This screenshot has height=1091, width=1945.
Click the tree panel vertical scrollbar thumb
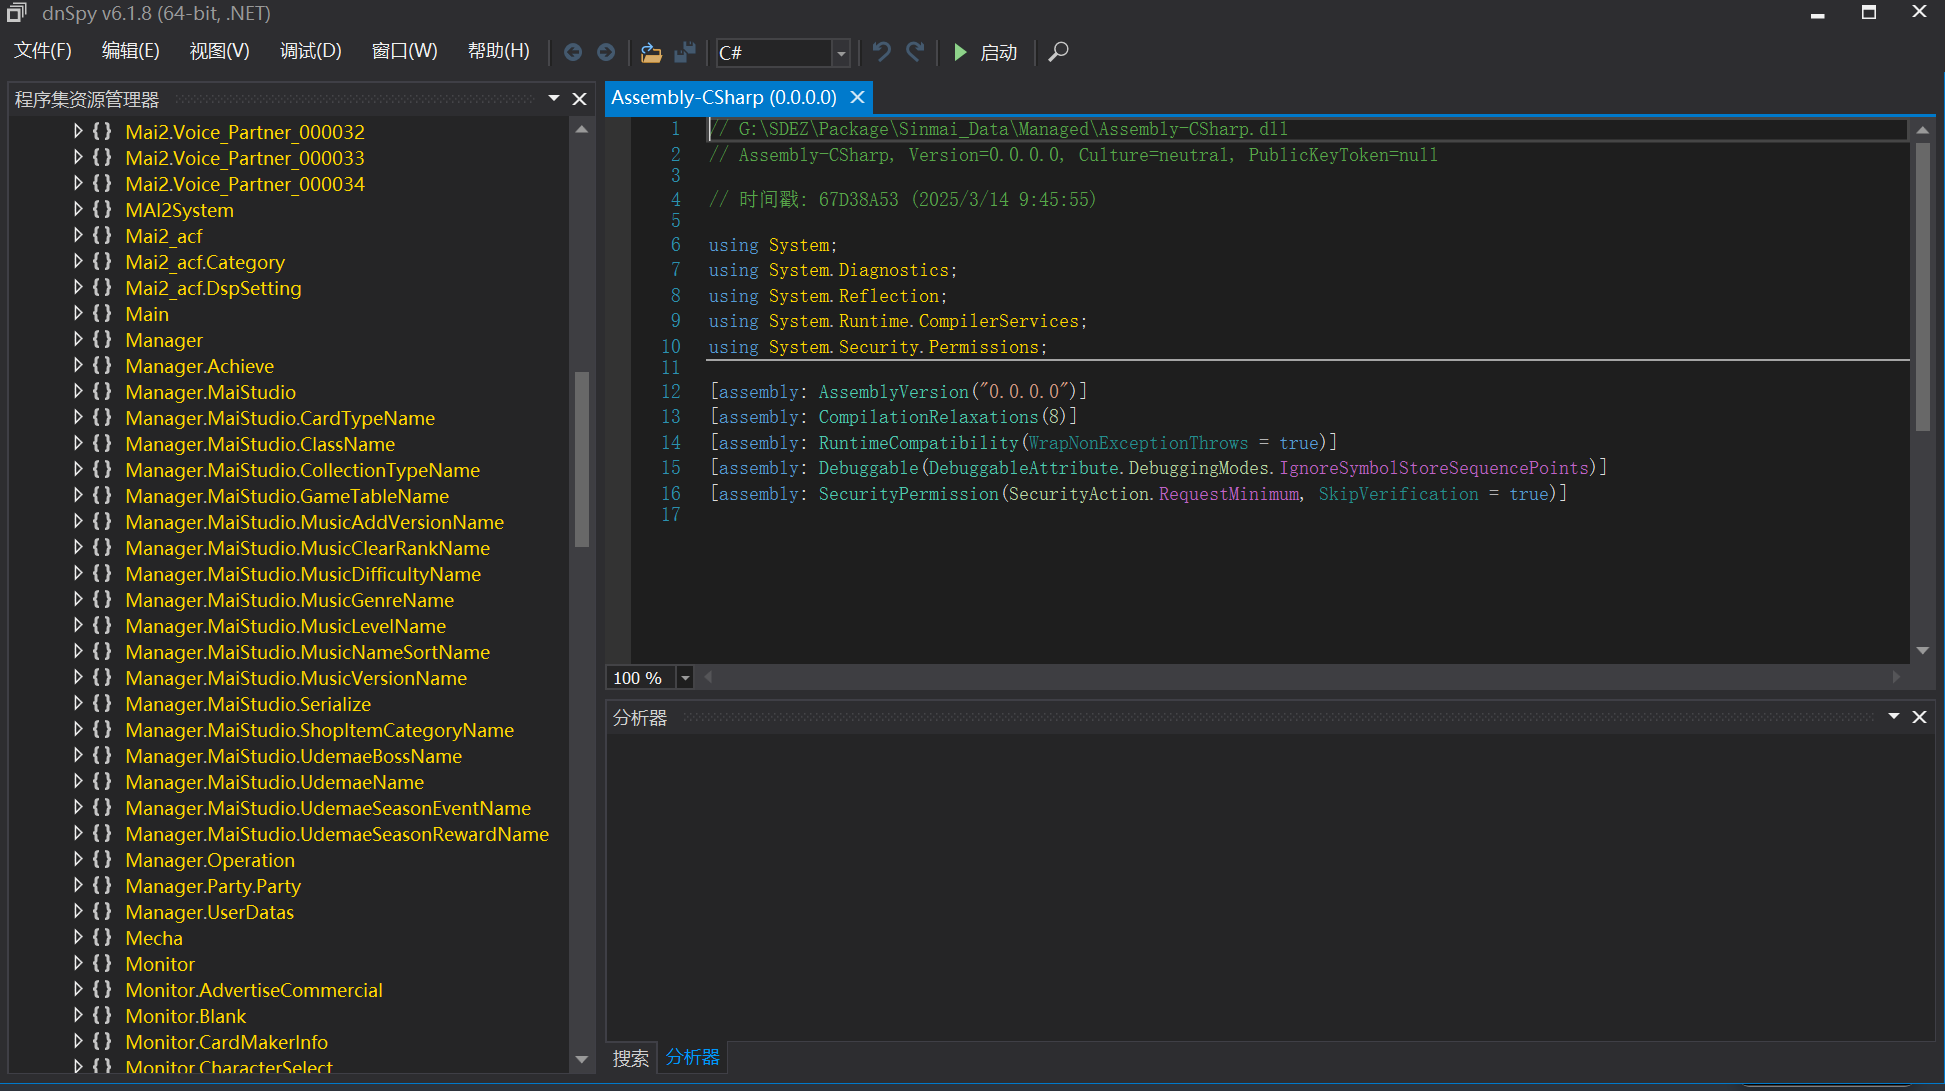click(582, 459)
